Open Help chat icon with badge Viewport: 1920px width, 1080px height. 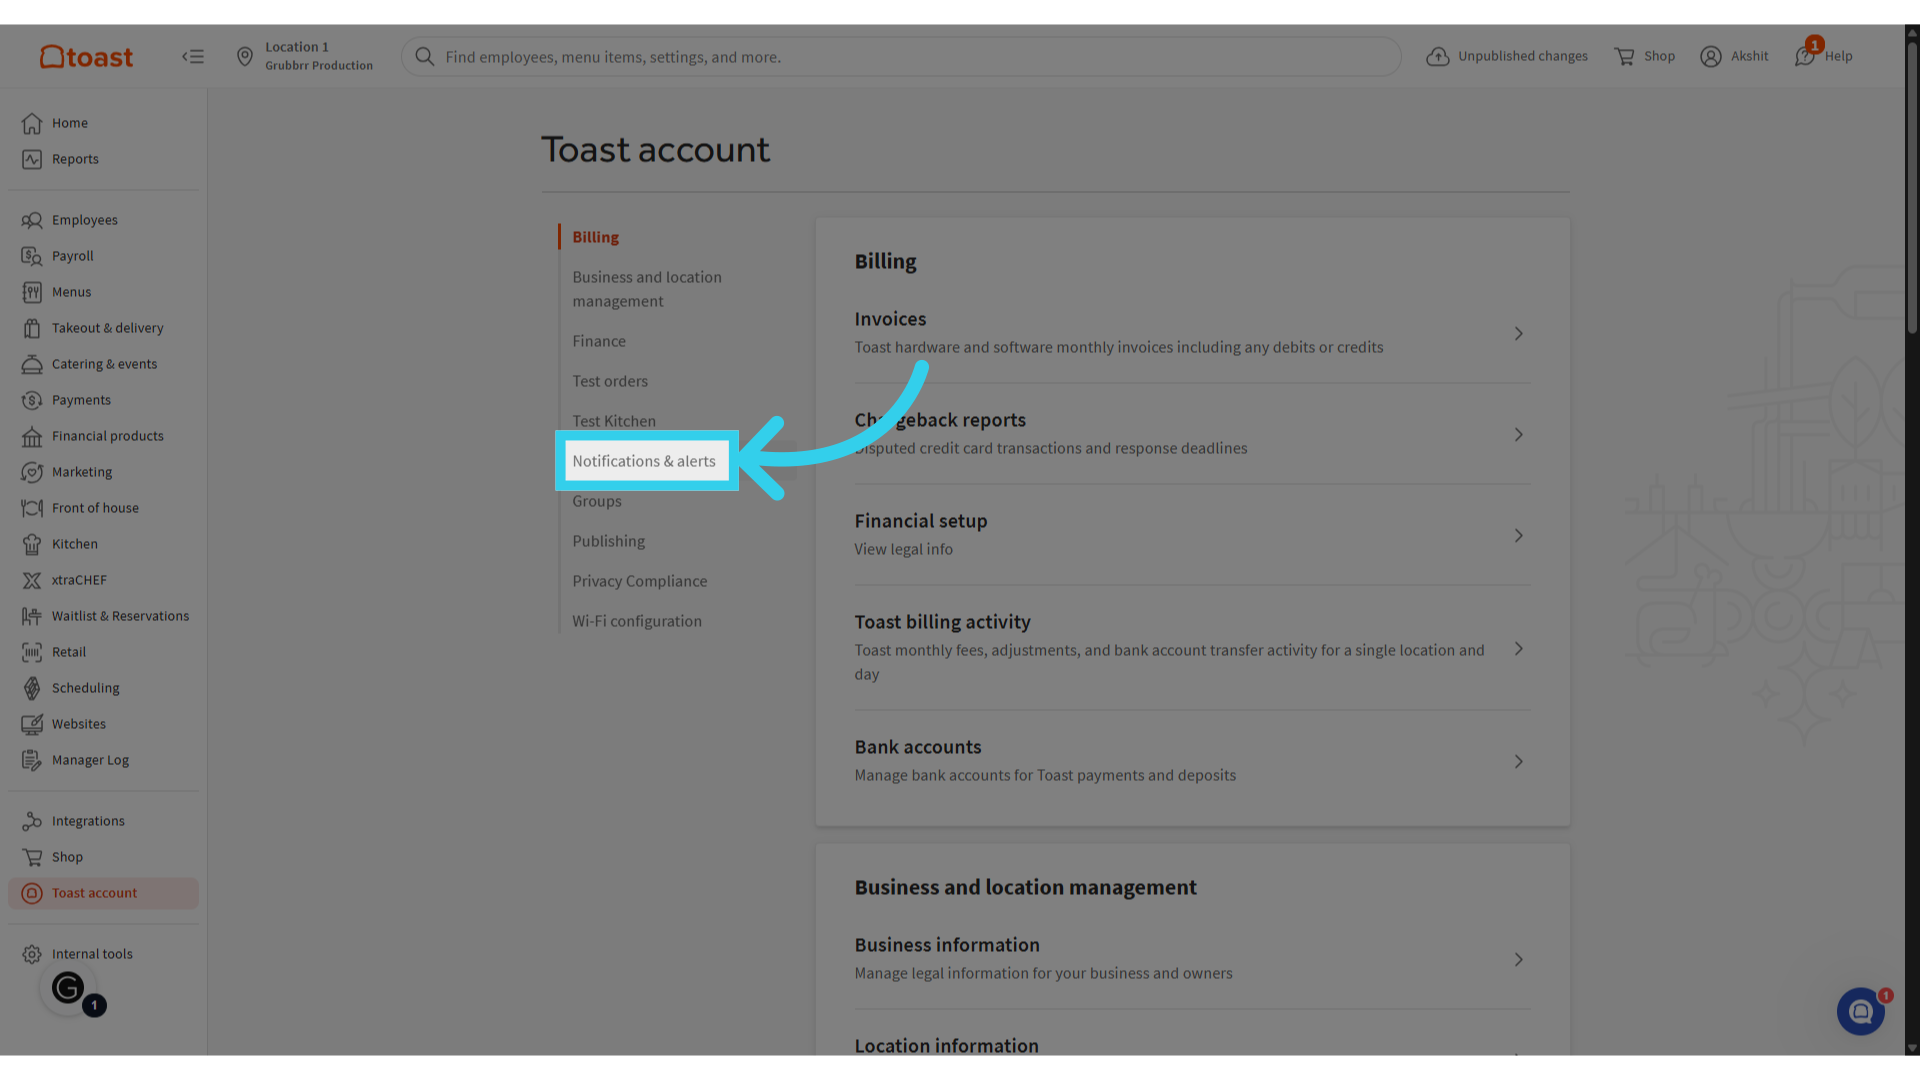click(x=1806, y=54)
